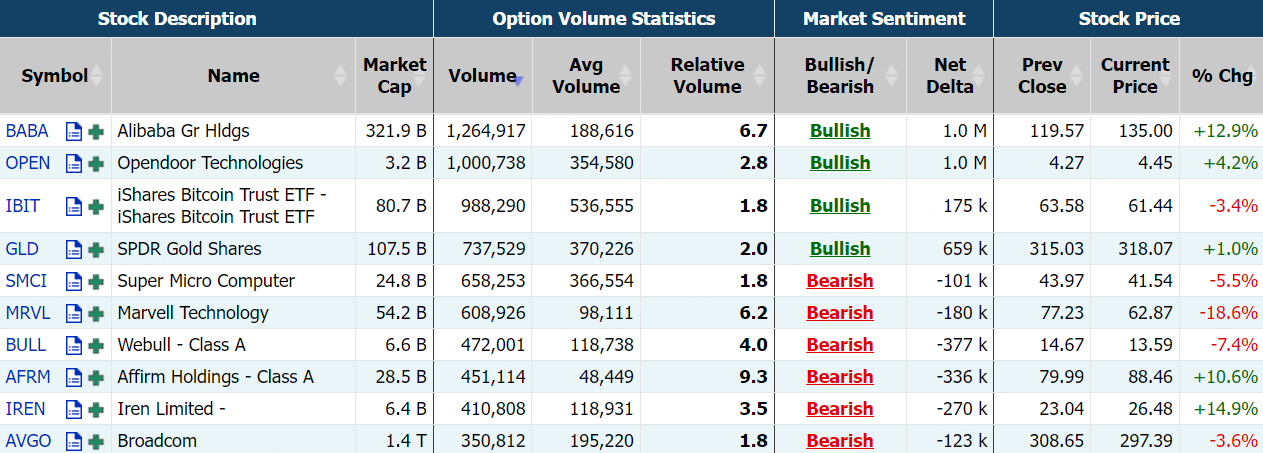Sort table by Market Cap column
Viewport: 1263px width, 453px height.
(394, 75)
